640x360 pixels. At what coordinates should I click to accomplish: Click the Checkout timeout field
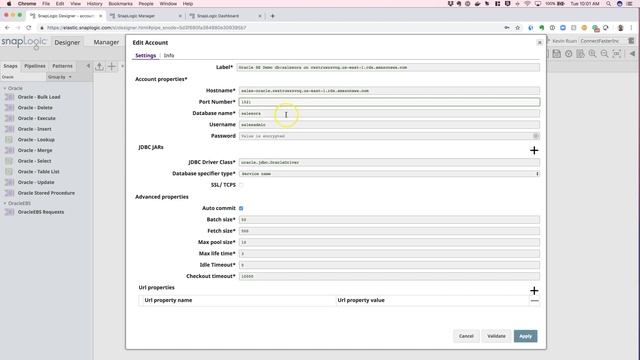pos(389,276)
